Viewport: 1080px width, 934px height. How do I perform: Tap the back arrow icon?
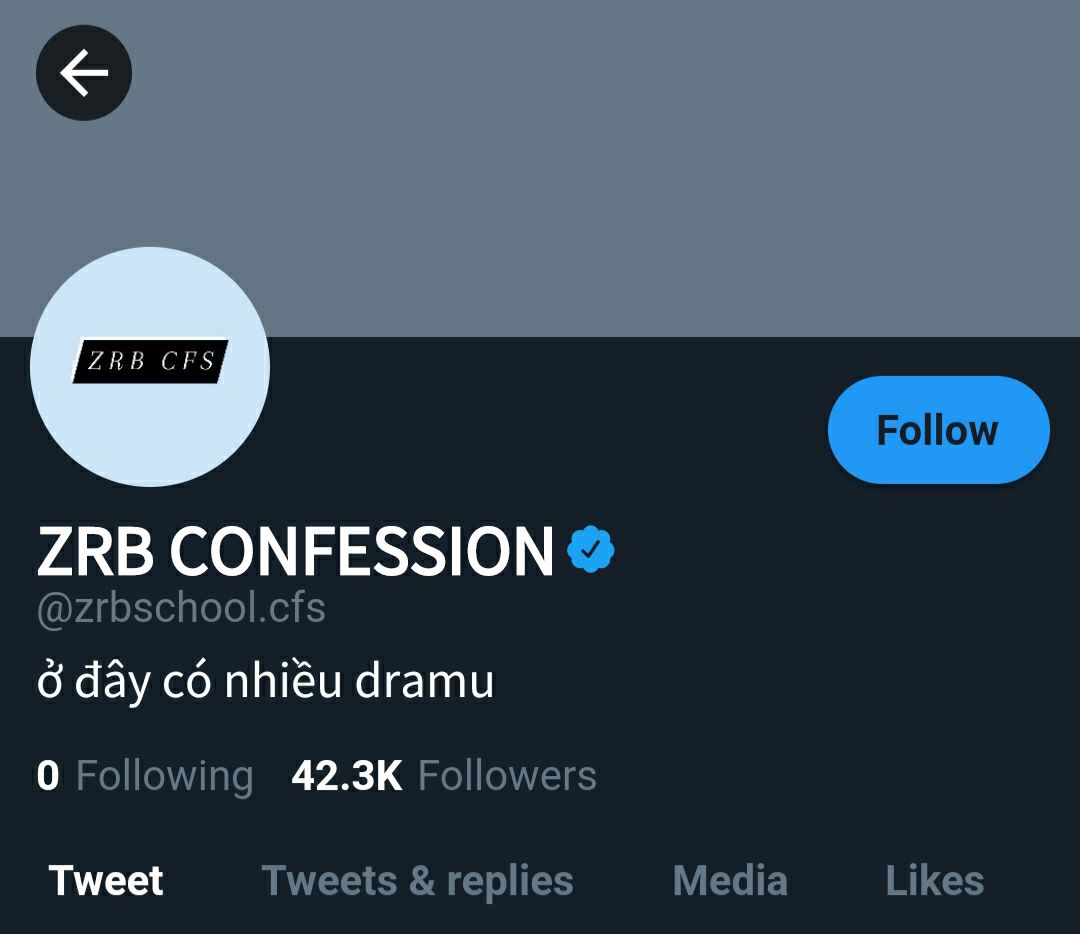click(84, 73)
